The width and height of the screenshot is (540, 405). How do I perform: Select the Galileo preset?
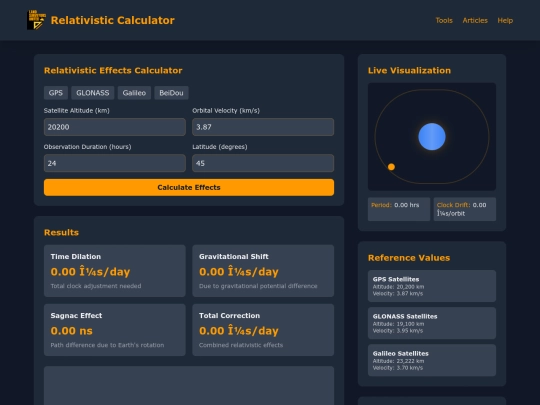tap(134, 93)
